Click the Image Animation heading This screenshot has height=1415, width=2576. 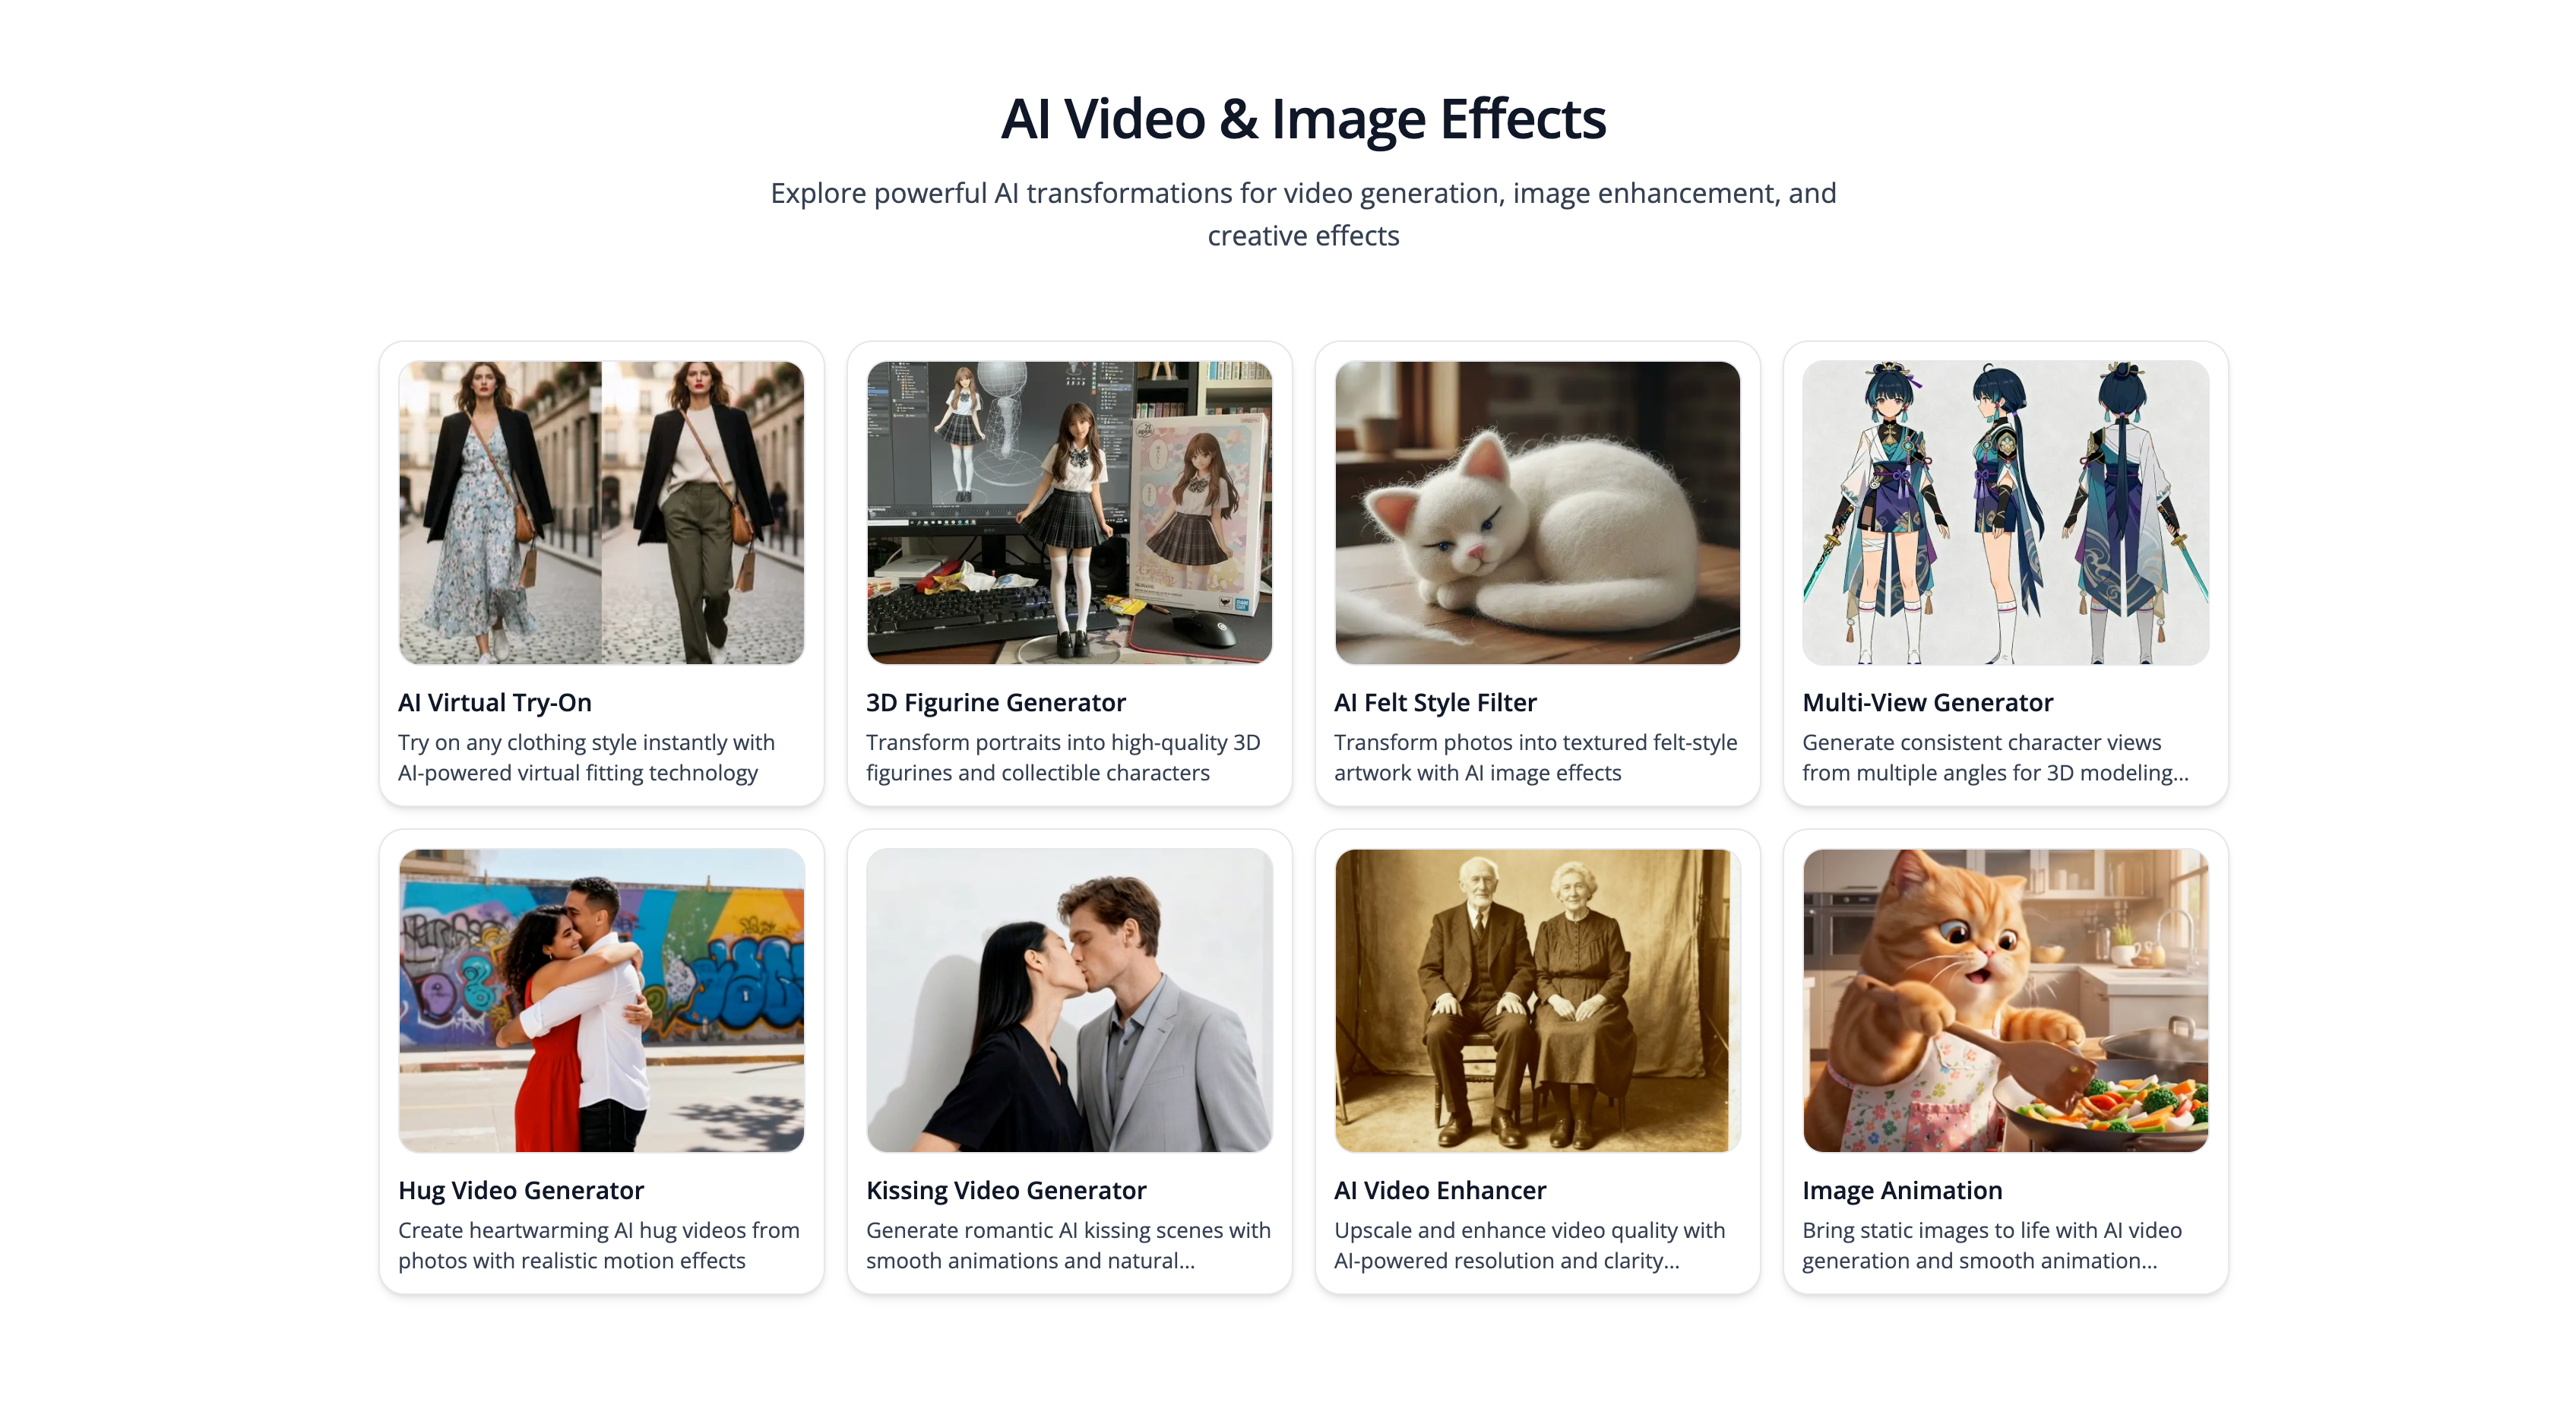(x=1901, y=1190)
